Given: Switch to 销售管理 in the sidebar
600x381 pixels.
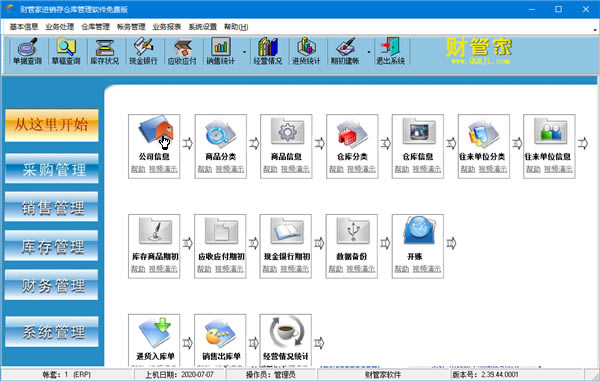Looking at the screenshot, I should click(52, 207).
